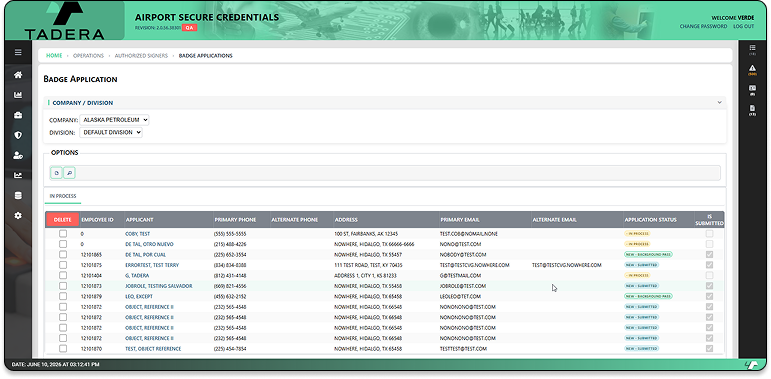Open applicant LEO, EXCEPT
This screenshot has height=379, width=771.
[x=139, y=296]
